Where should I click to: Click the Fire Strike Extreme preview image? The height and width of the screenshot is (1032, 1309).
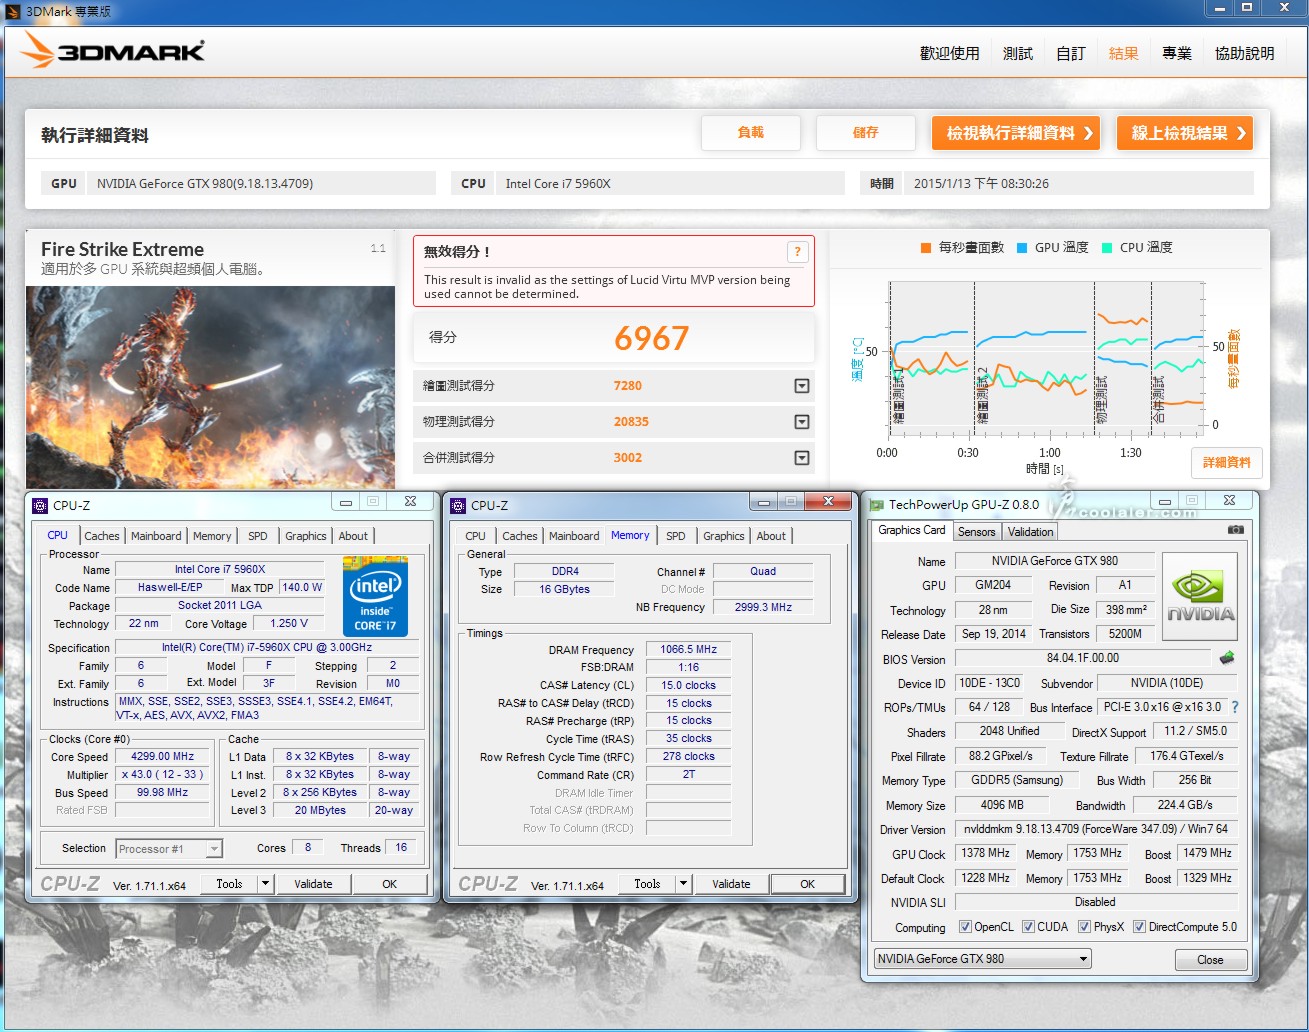pos(210,387)
